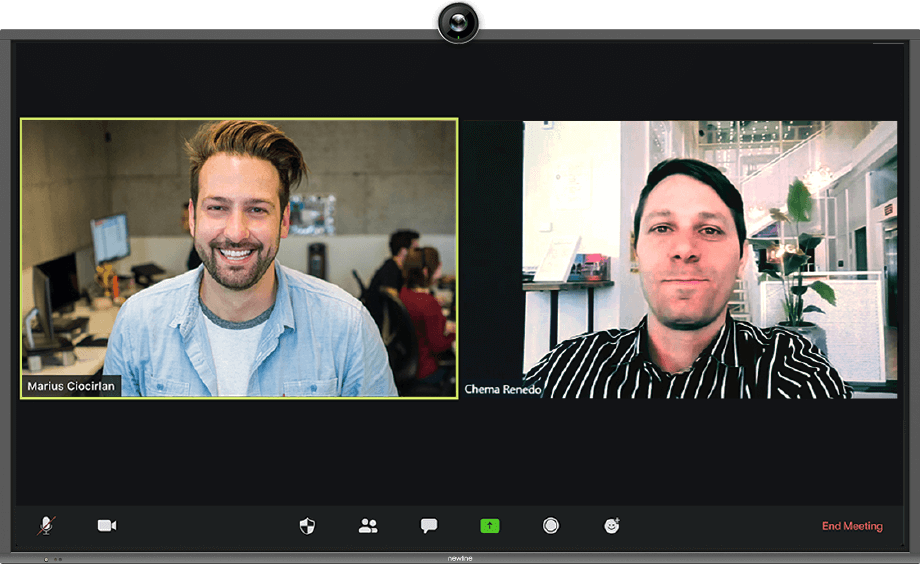Unmute the microphone in the toolbar
This screenshot has height=564, width=920.
pyautogui.click(x=46, y=525)
